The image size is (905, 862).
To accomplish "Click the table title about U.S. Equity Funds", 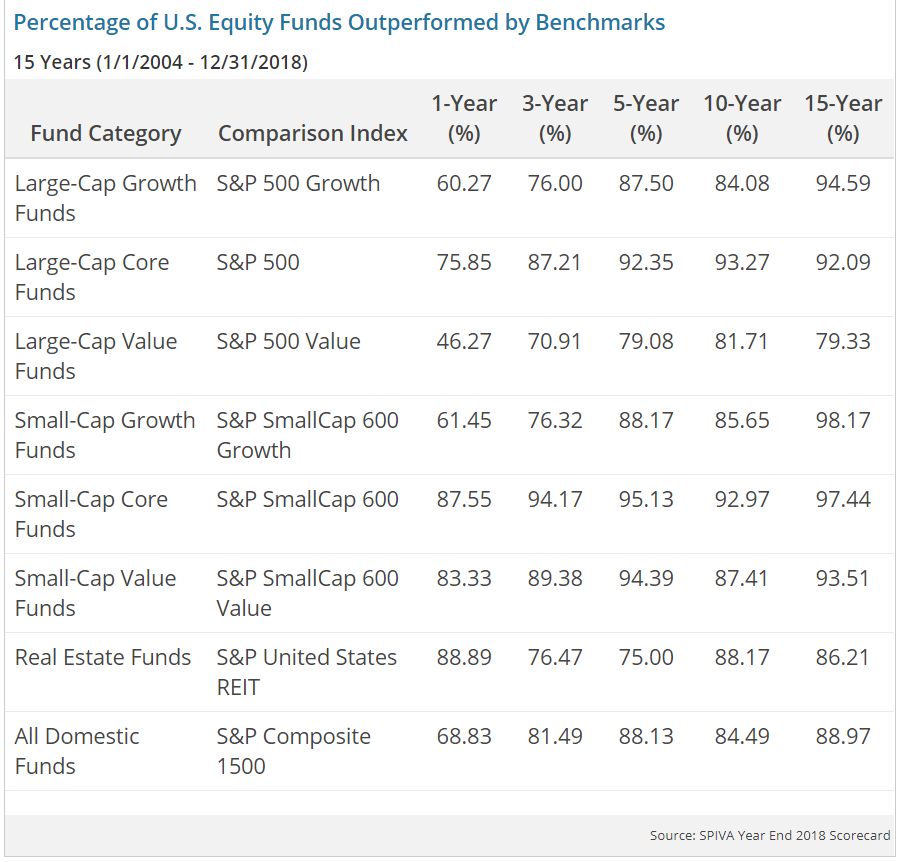I will coord(339,22).
